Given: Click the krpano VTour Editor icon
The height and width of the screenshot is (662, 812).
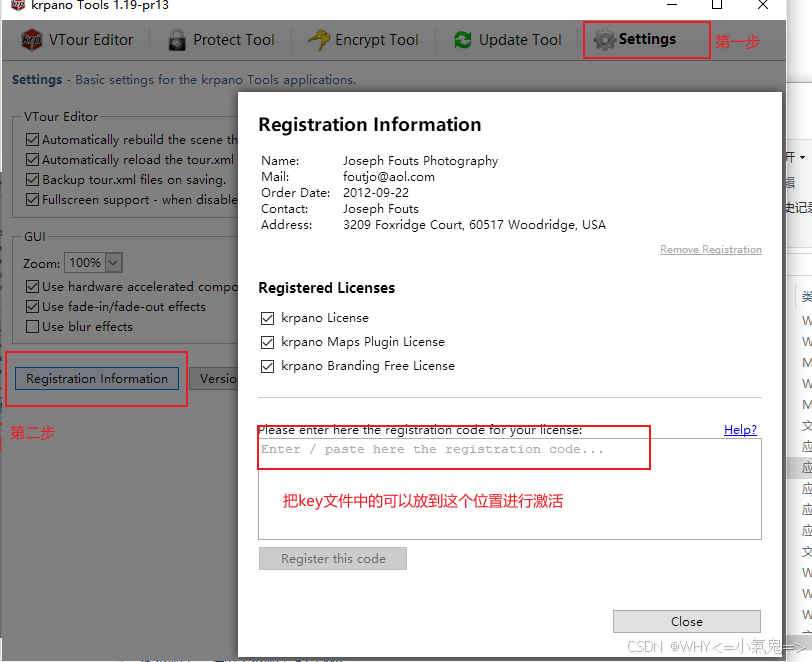Looking at the screenshot, I should tap(32, 40).
